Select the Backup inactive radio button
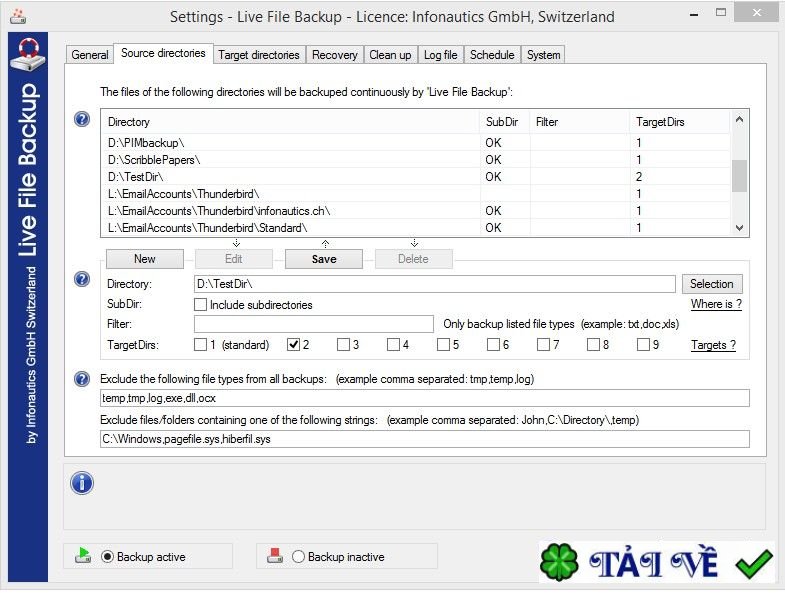 coord(298,556)
